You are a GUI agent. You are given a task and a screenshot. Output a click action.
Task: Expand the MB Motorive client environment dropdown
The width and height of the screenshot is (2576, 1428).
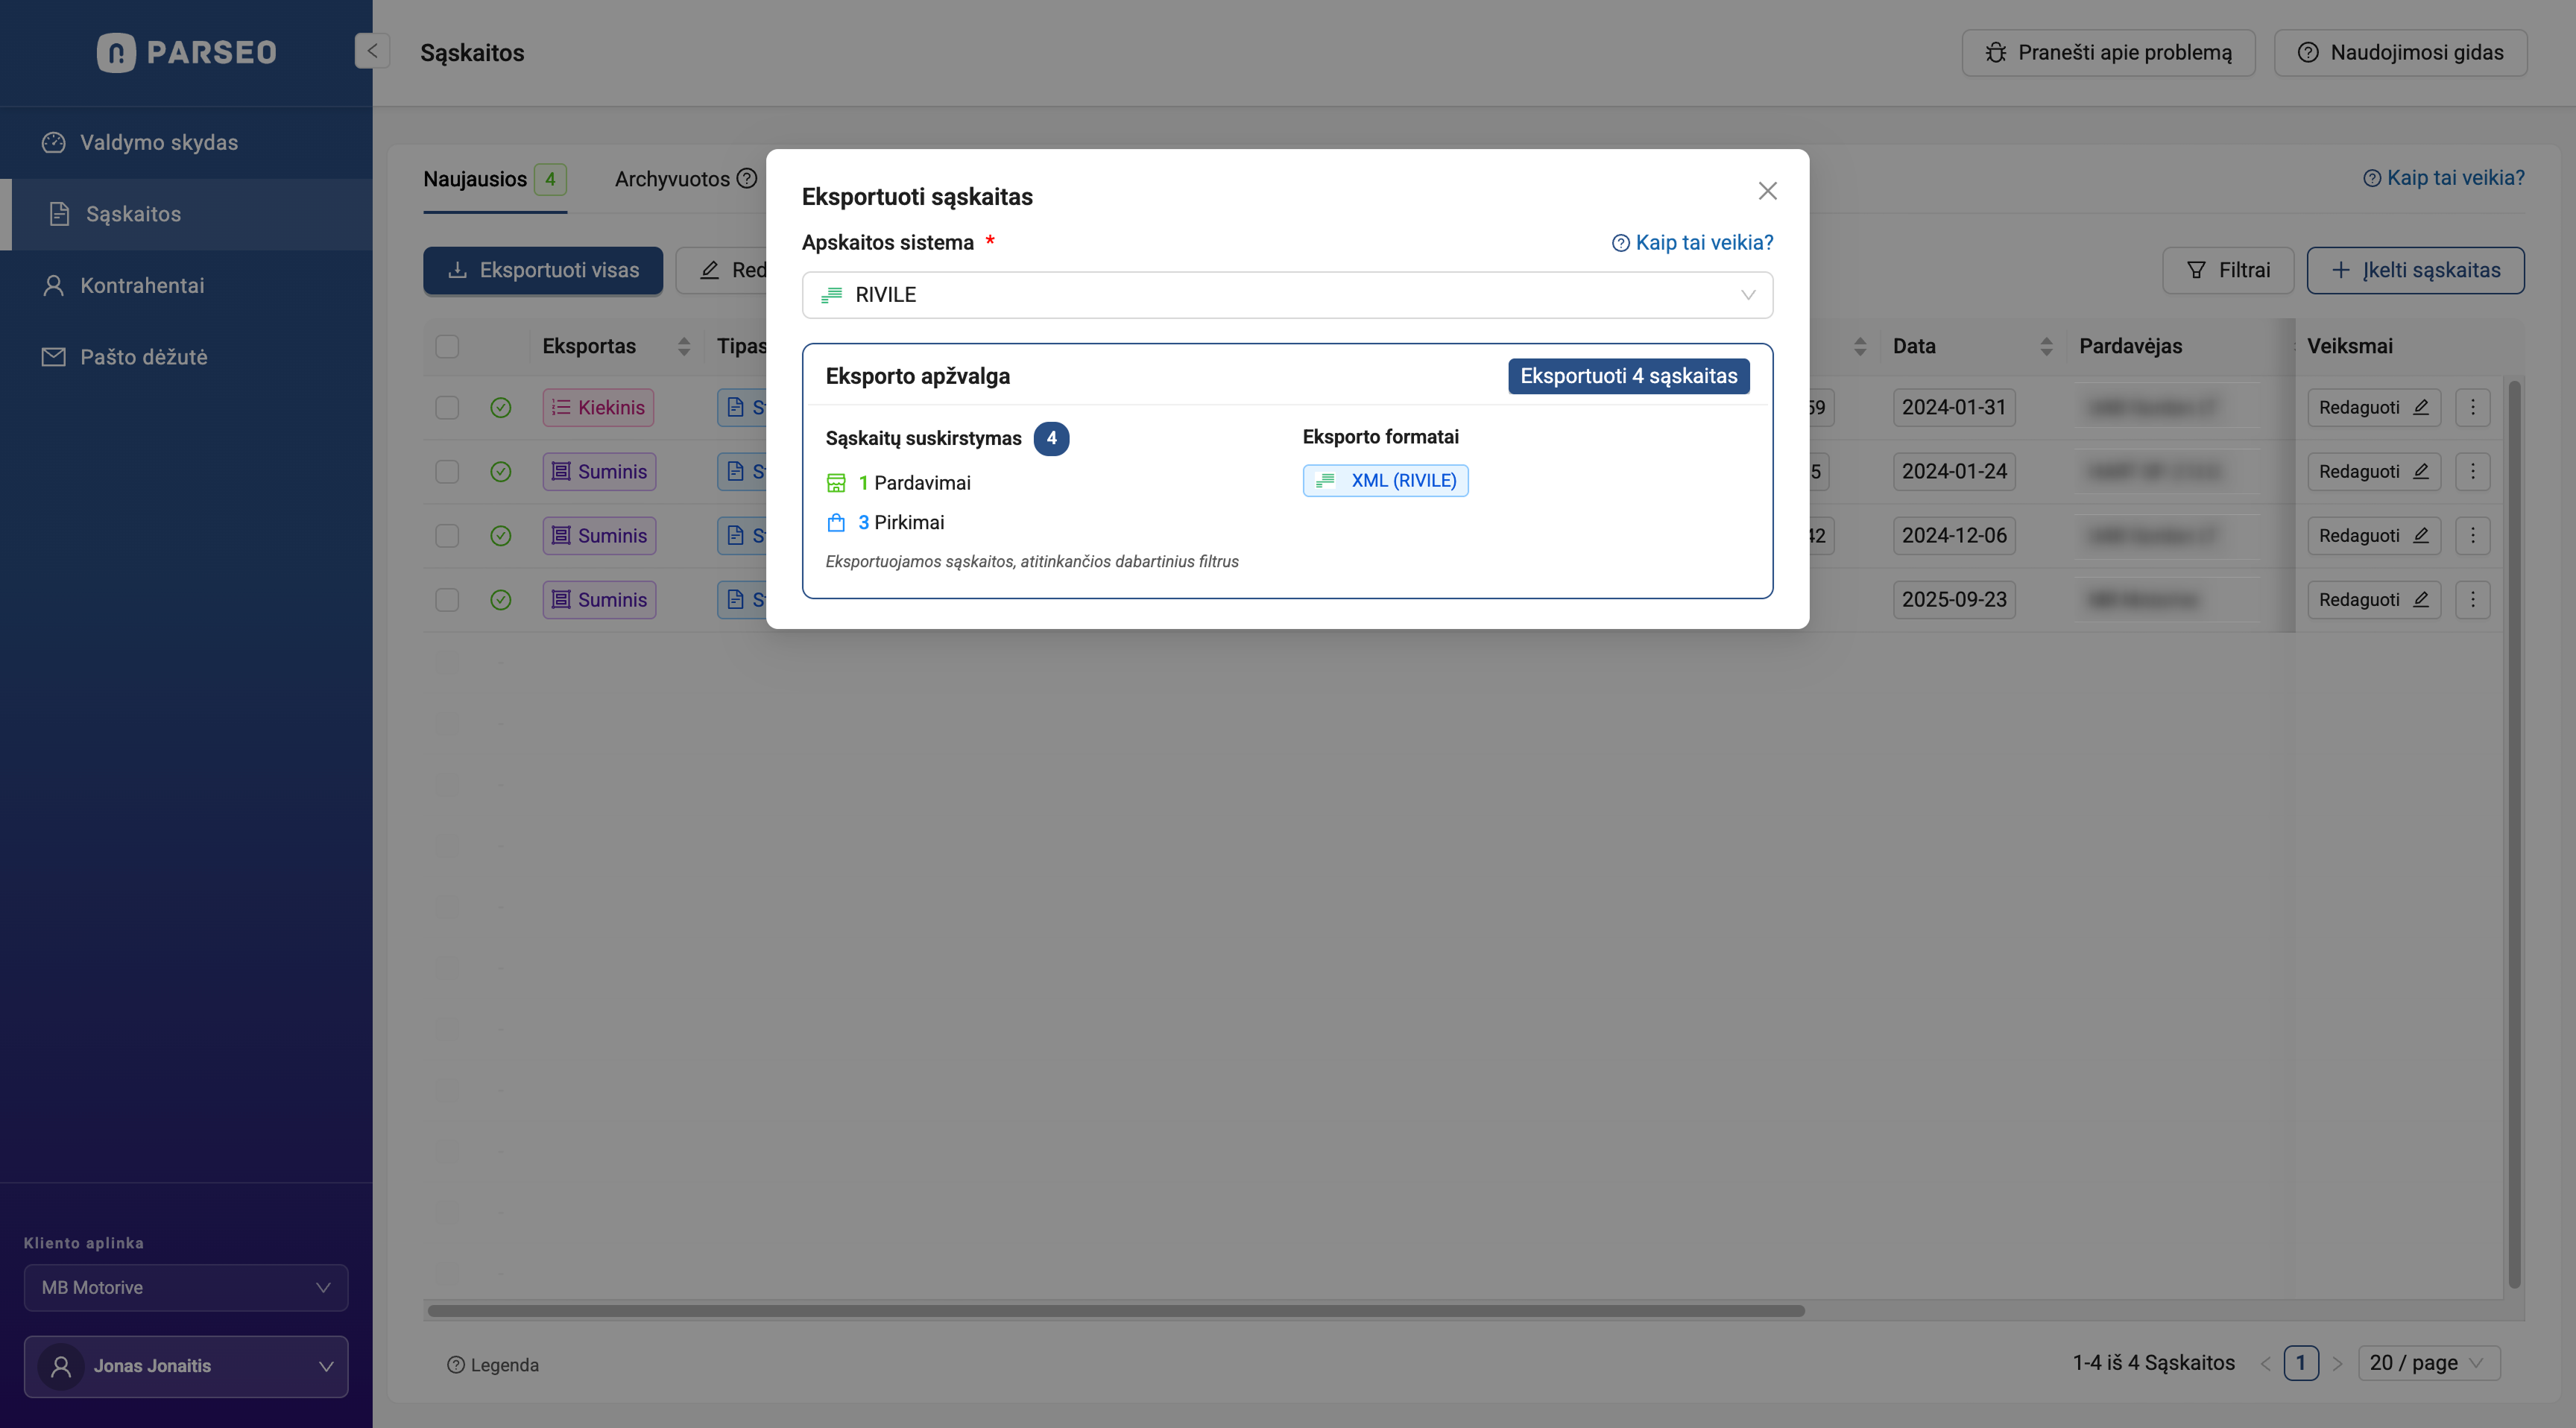[186, 1288]
